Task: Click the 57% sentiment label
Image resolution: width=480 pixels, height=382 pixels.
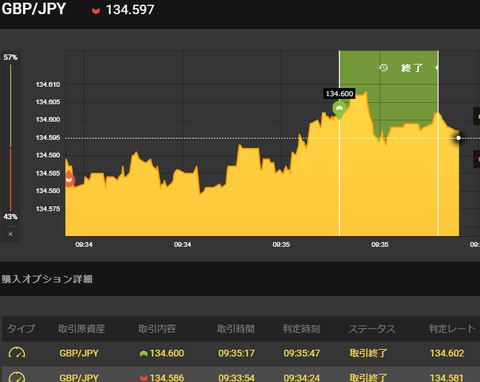Action: 10,57
